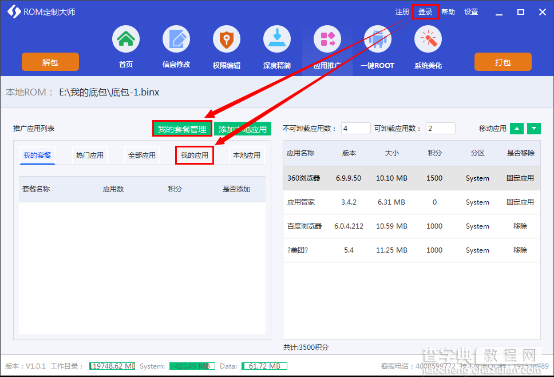Maximize the ROM定制大师 window
Image resolution: width=554 pixels, height=377 pixels.
(520, 12)
